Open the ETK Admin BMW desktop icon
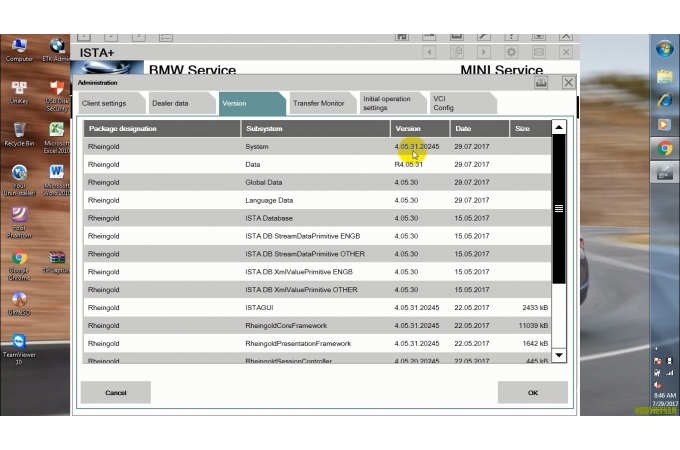 click(56, 50)
